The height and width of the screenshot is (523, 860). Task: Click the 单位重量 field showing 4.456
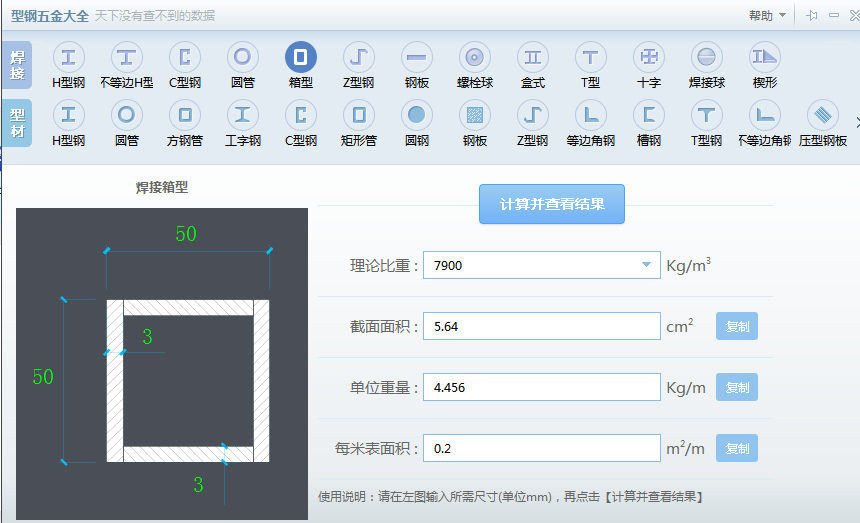pyautogui.click(x=541, y=387)
